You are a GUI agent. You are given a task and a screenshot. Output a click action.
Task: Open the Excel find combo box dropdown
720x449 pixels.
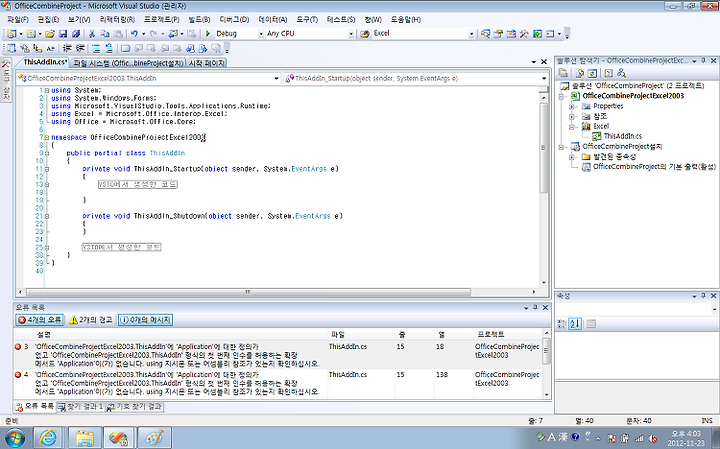pyautogui.click(x=472, y=34)
